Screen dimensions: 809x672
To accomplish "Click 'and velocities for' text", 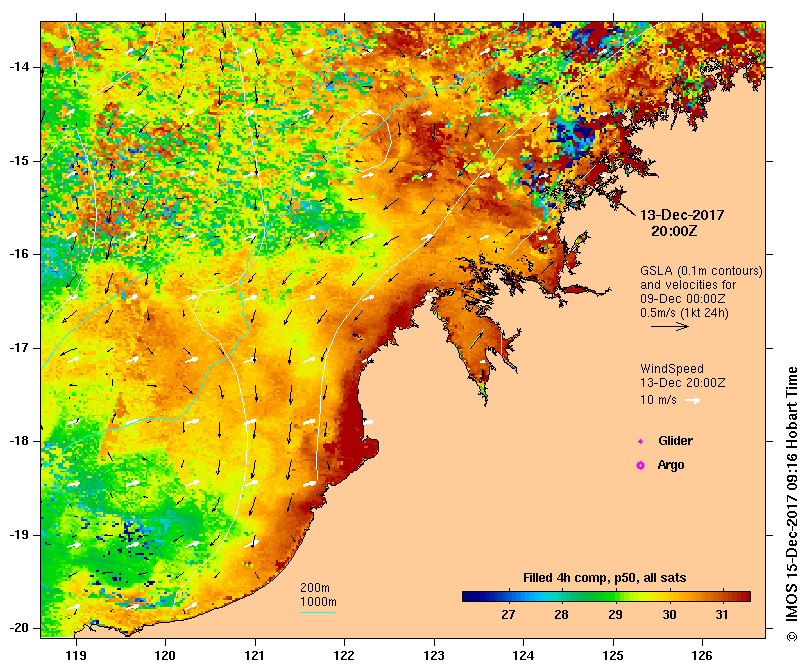I will click(x=688, y=285).
